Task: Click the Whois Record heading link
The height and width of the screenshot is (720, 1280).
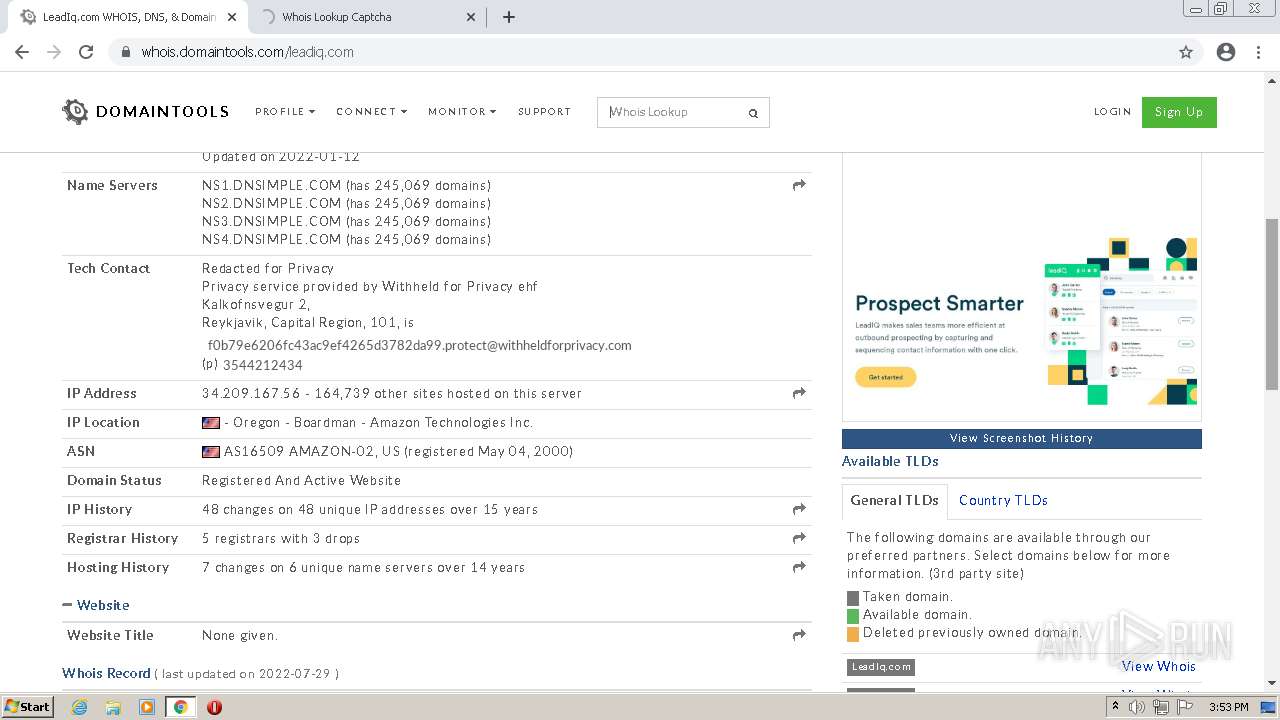Action: tap(106, 673)
